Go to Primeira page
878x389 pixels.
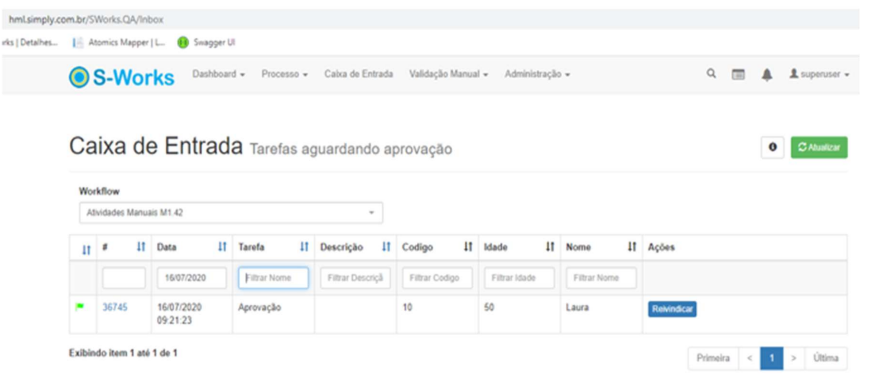click(713, 358)
